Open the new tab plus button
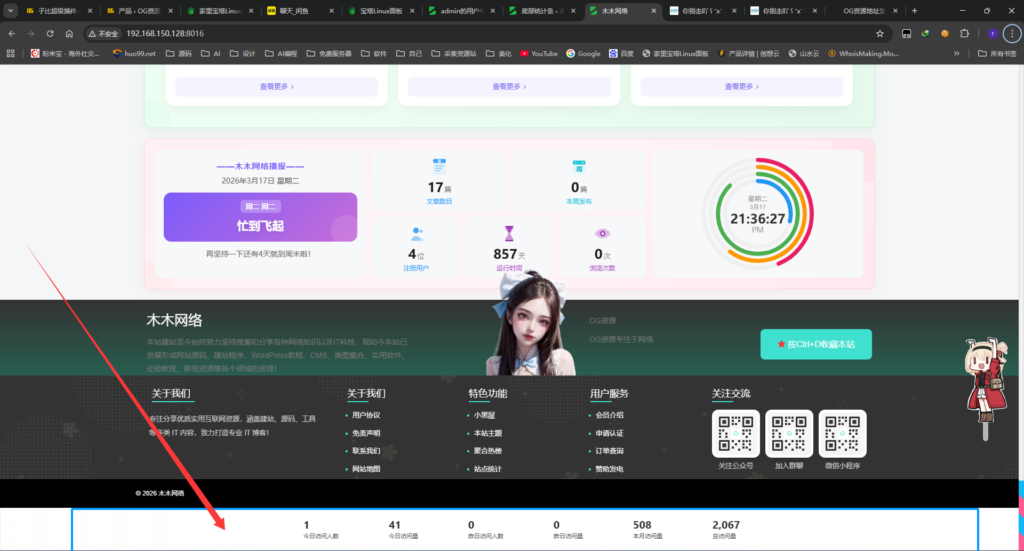 [914, 10]
